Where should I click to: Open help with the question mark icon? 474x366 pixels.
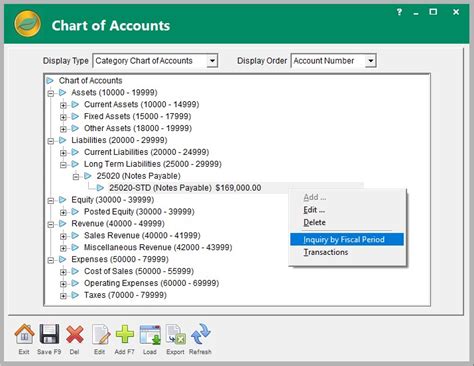tap(399, 12)
